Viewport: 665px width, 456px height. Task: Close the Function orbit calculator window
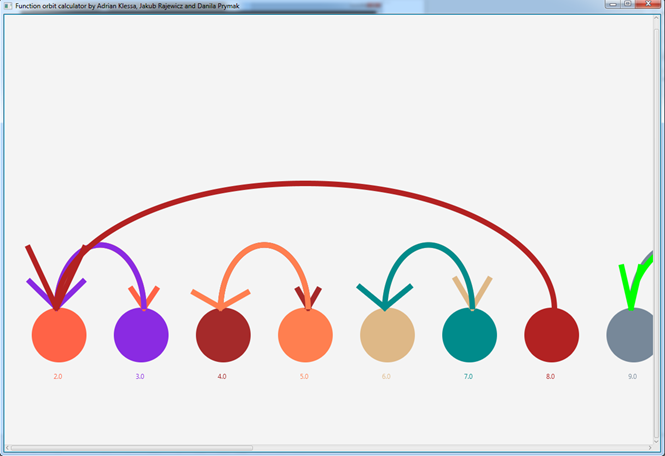(648, 3)
